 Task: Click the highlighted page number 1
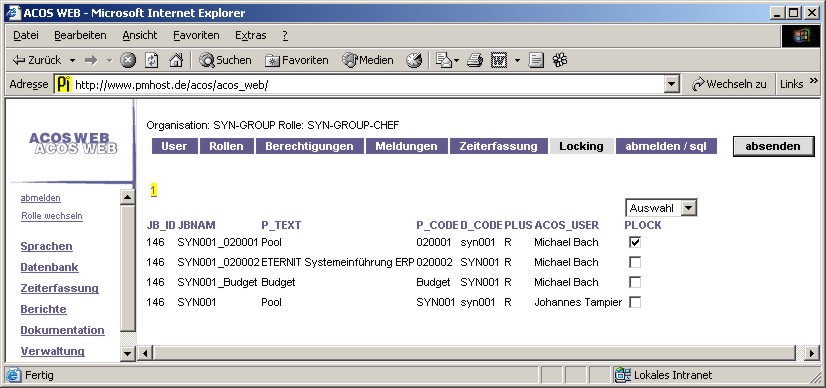pyautogui.click(x=153, y=190)
